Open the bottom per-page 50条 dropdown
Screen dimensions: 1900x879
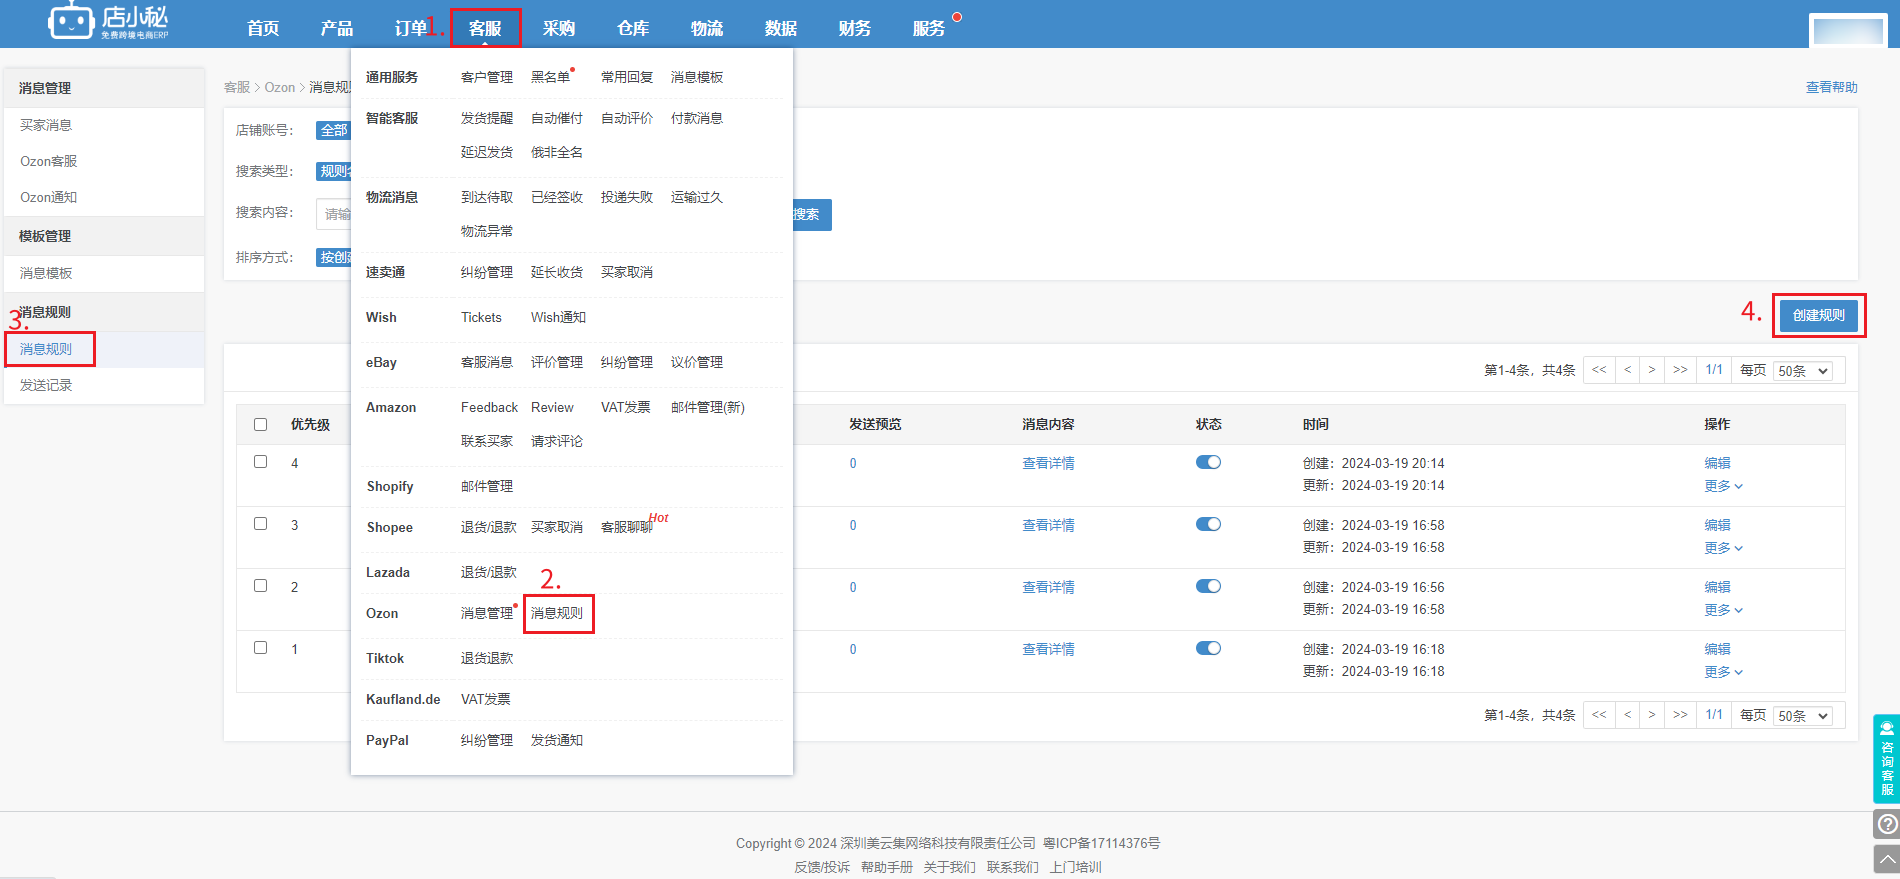point(1803,716)
